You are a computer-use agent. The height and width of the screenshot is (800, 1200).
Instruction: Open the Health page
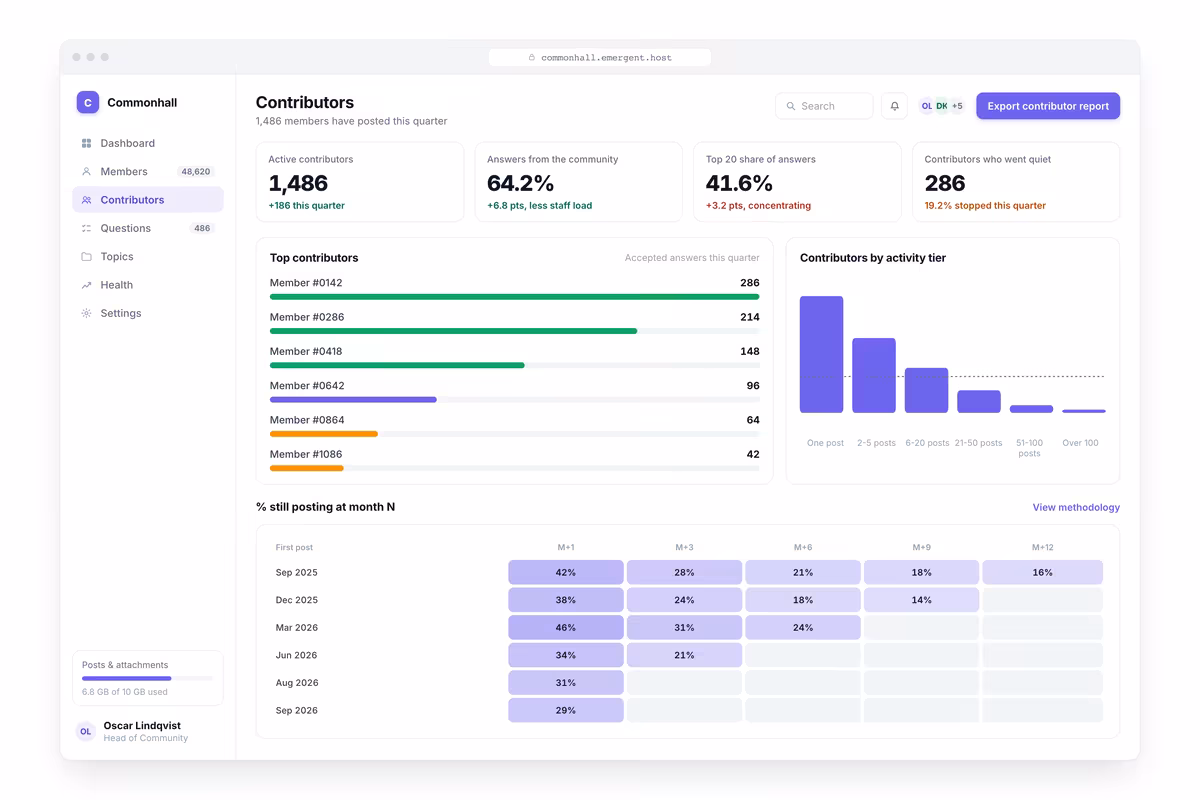(x=148, y=285)
